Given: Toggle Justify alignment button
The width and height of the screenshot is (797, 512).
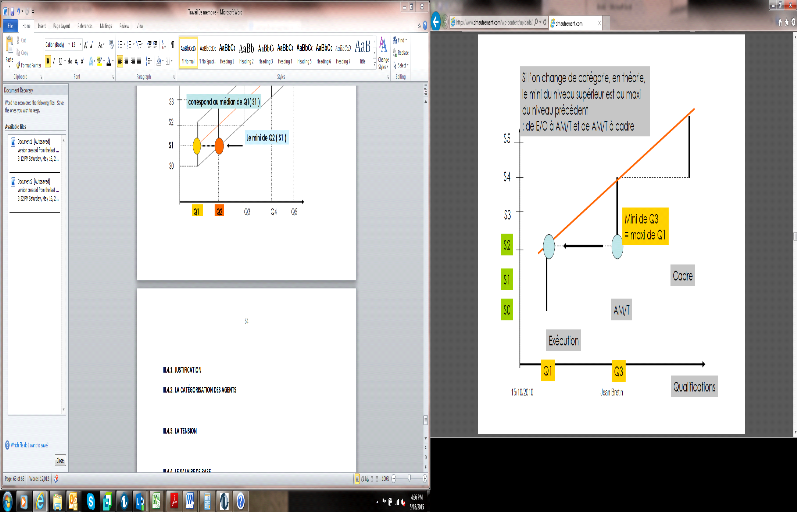Looking at the screenshot, I should [x=139, y=61].
